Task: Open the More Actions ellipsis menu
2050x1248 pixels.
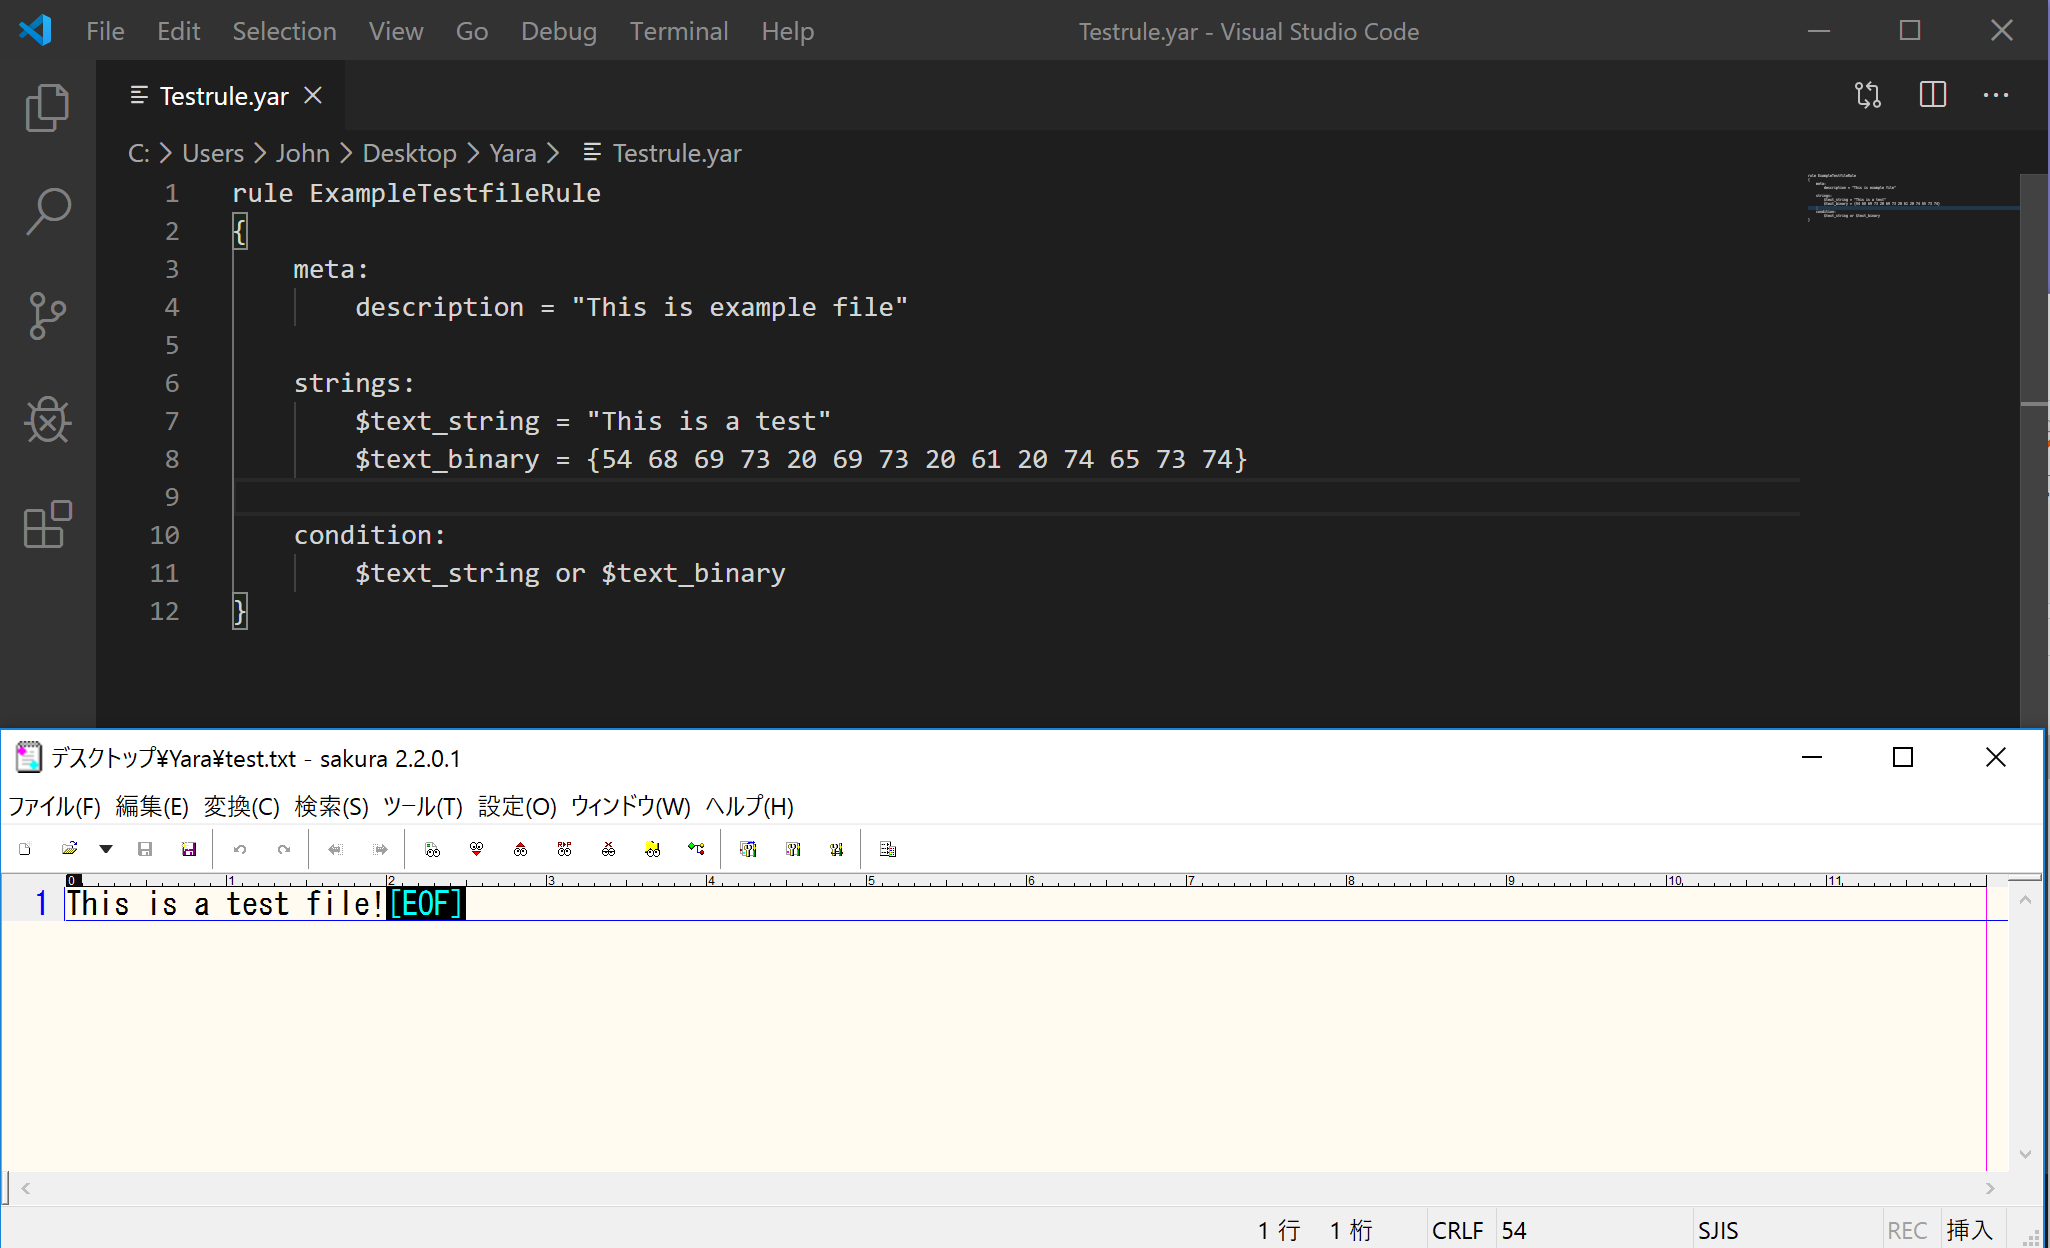Action: pyautogui.click(x=1997, y=95)
